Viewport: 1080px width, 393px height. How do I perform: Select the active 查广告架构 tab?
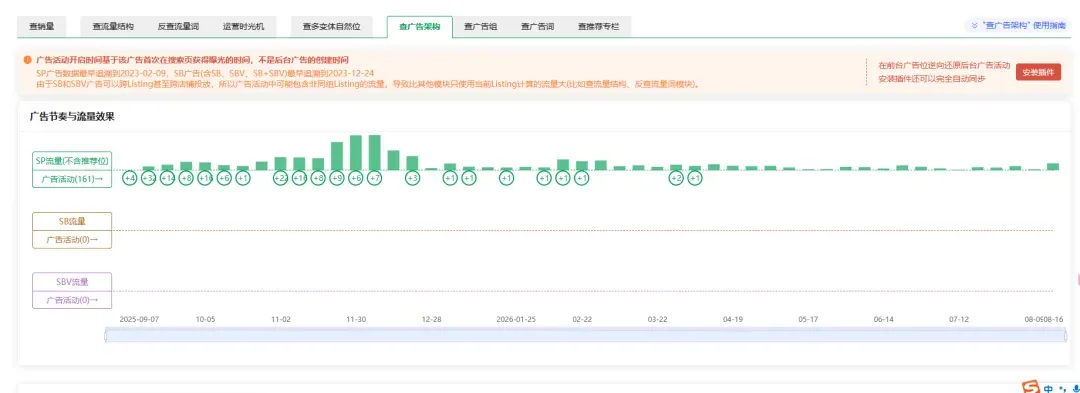(420, 26)
